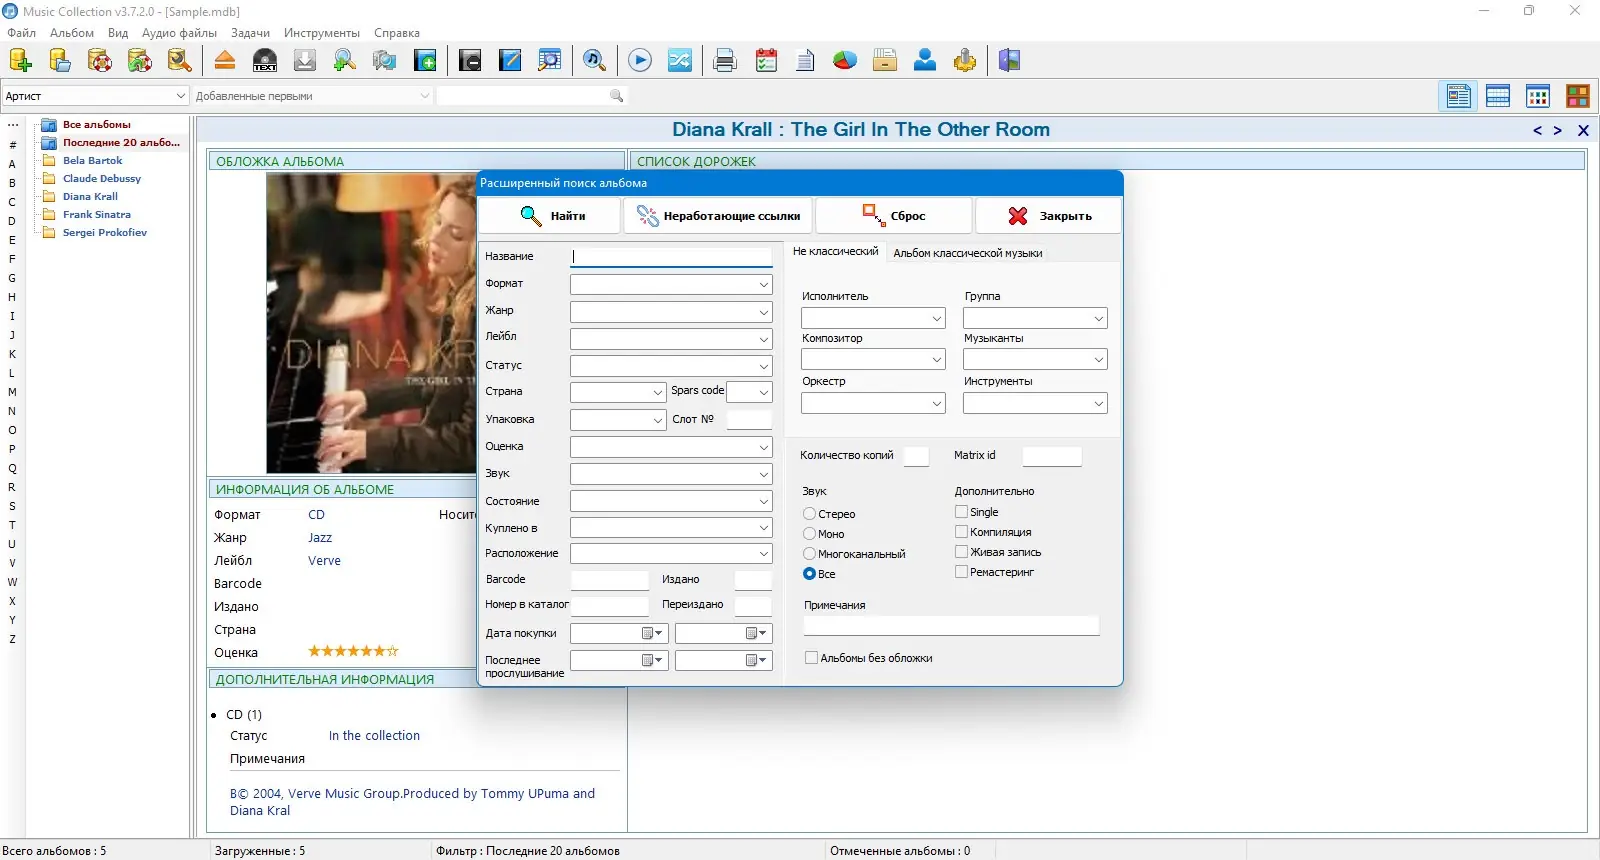Click the orange eject icon in toolbar

[x=225, y=61]
